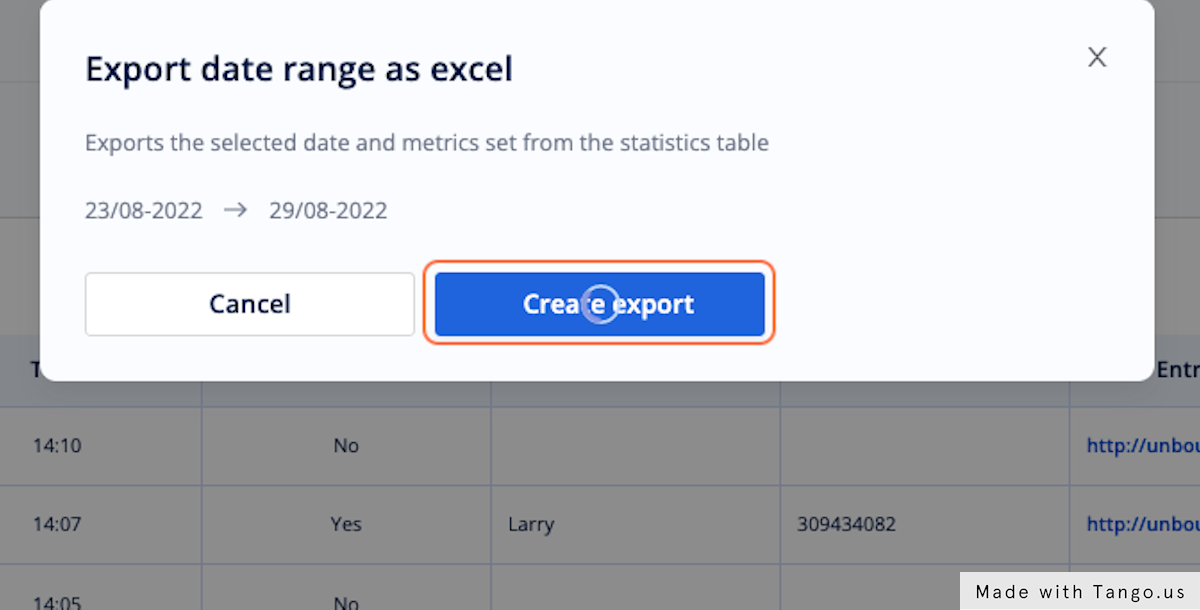The image size is (1200, 610).
Task: Click the Create export button
Action: pyautogui.click(x=600, y=304)
